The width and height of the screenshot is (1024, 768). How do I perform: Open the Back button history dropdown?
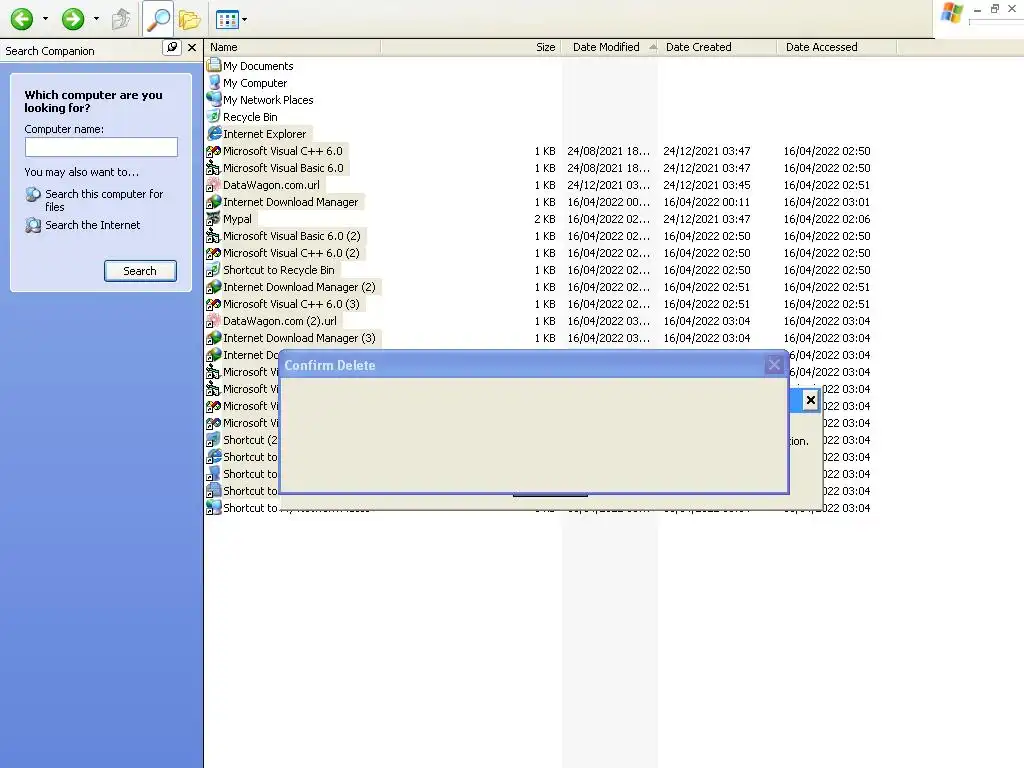point(45,19)
